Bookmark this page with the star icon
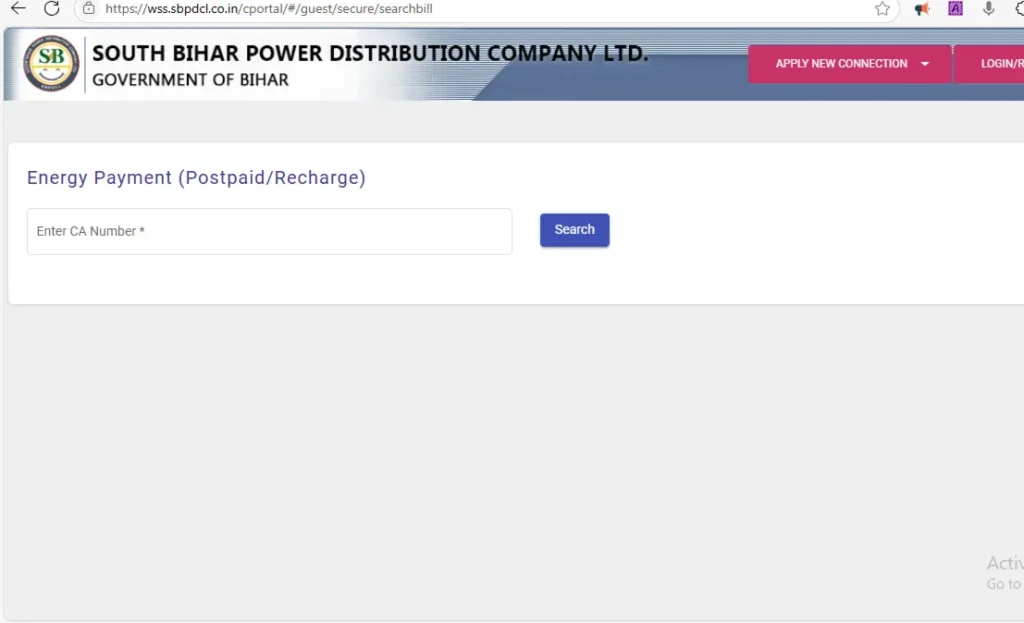The image size is (1024, 623). point(882,8)
